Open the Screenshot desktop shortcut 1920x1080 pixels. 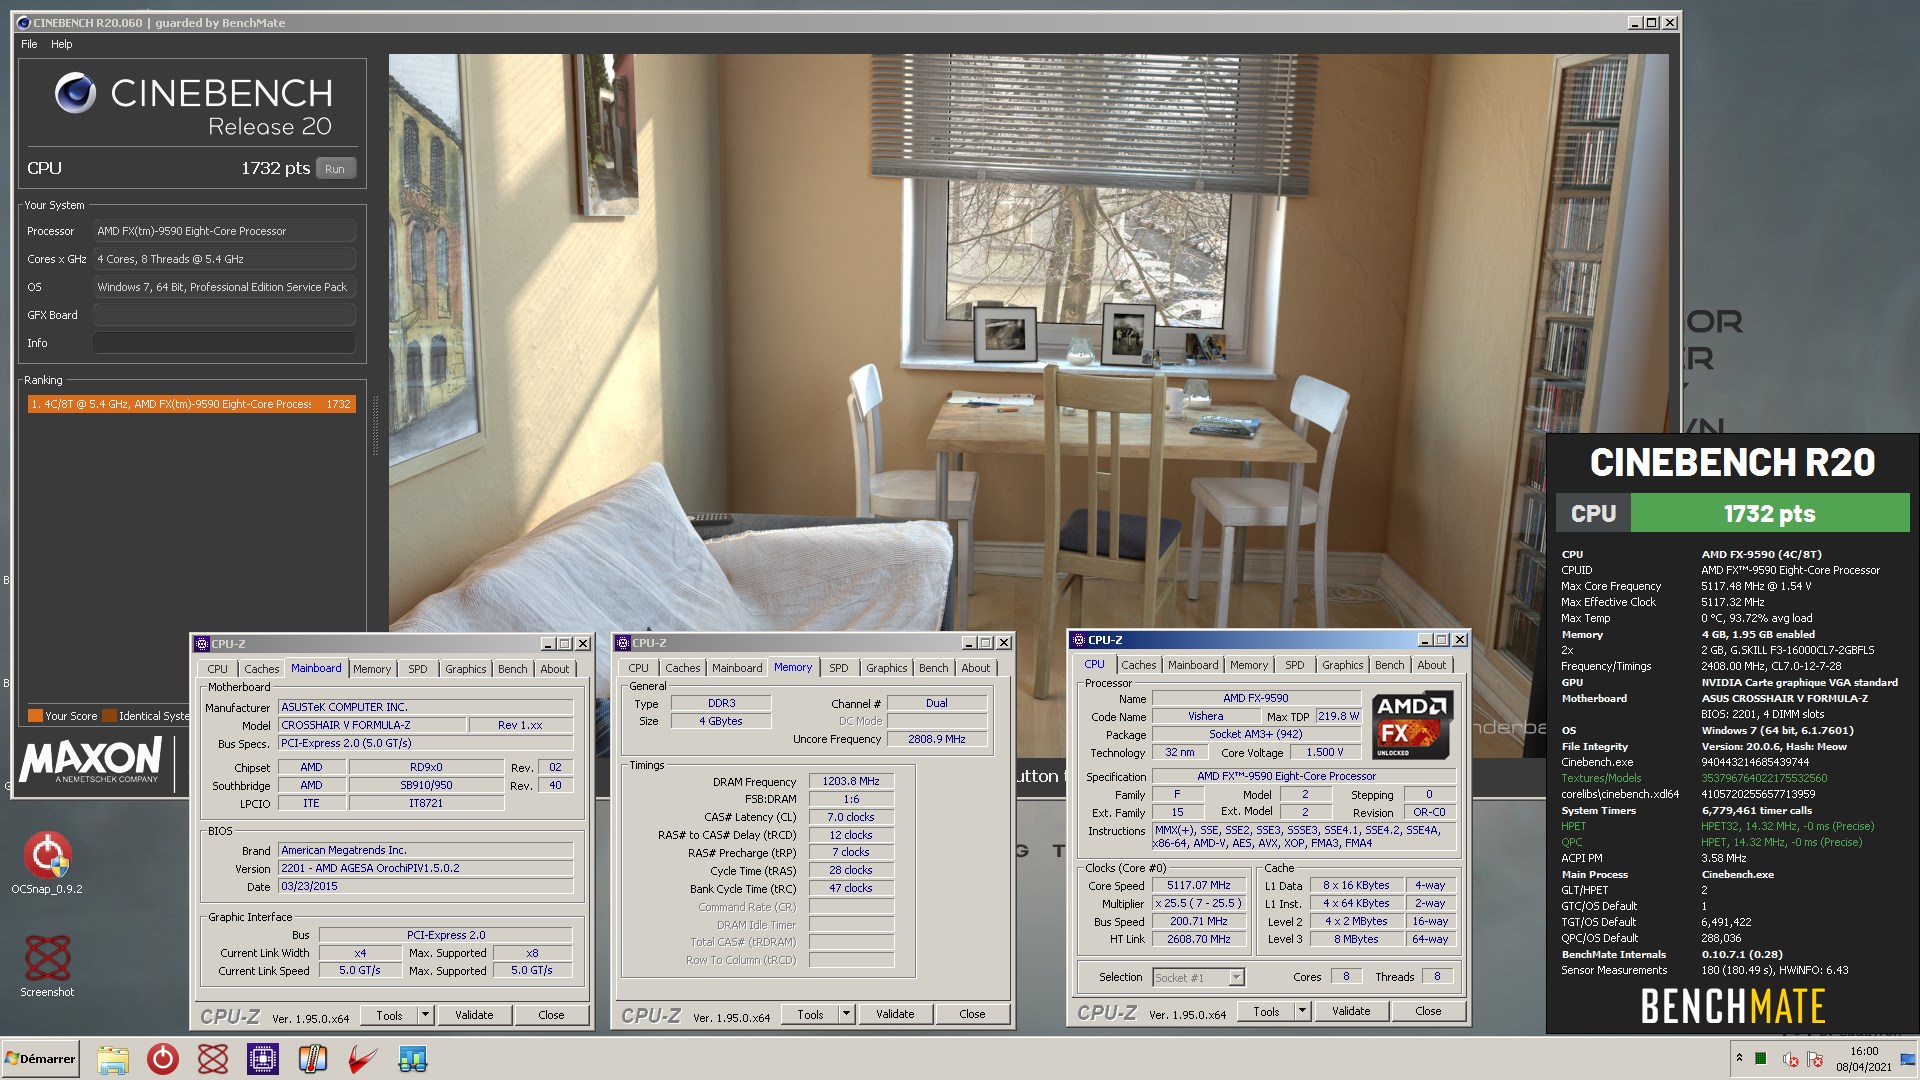(47, 966)
